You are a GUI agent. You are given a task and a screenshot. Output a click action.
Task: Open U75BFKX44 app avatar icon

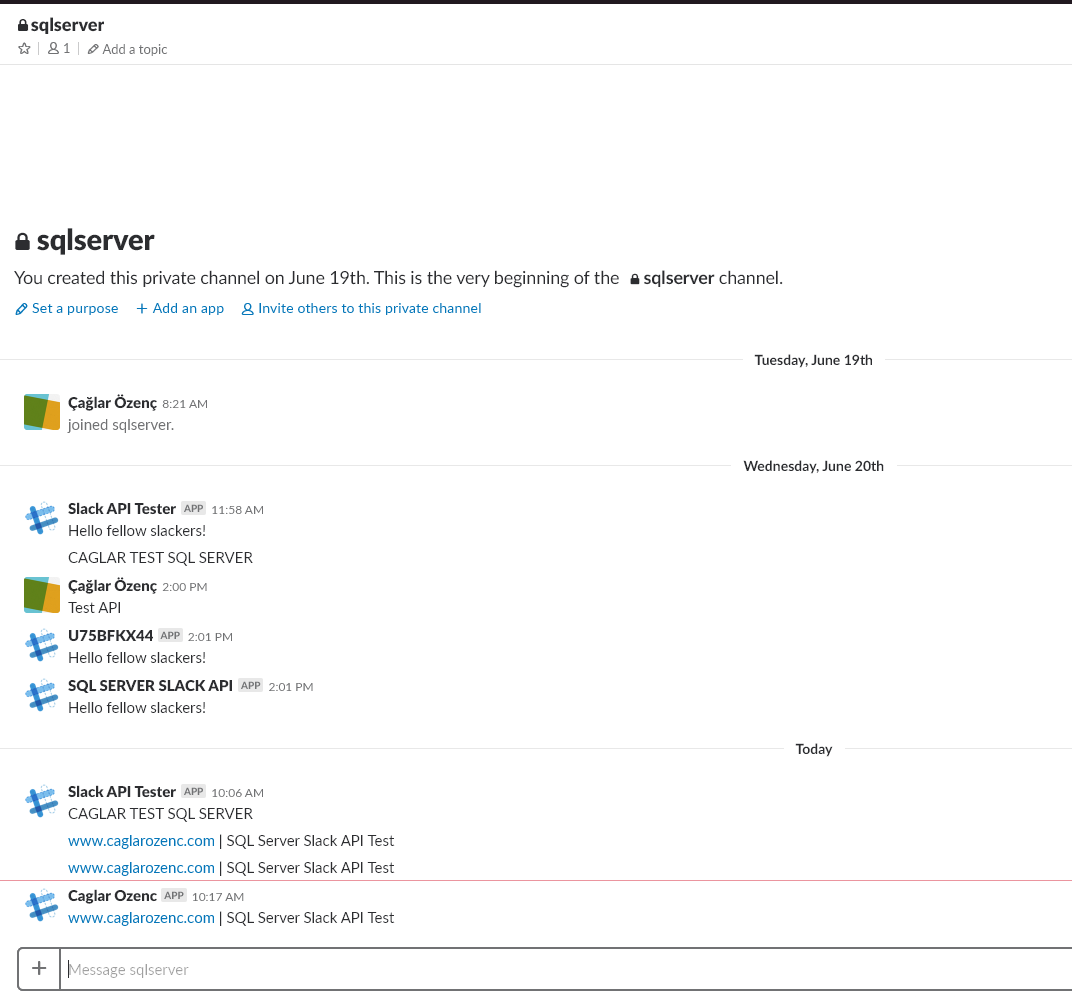pyautogui.click(x=42, y=645)
